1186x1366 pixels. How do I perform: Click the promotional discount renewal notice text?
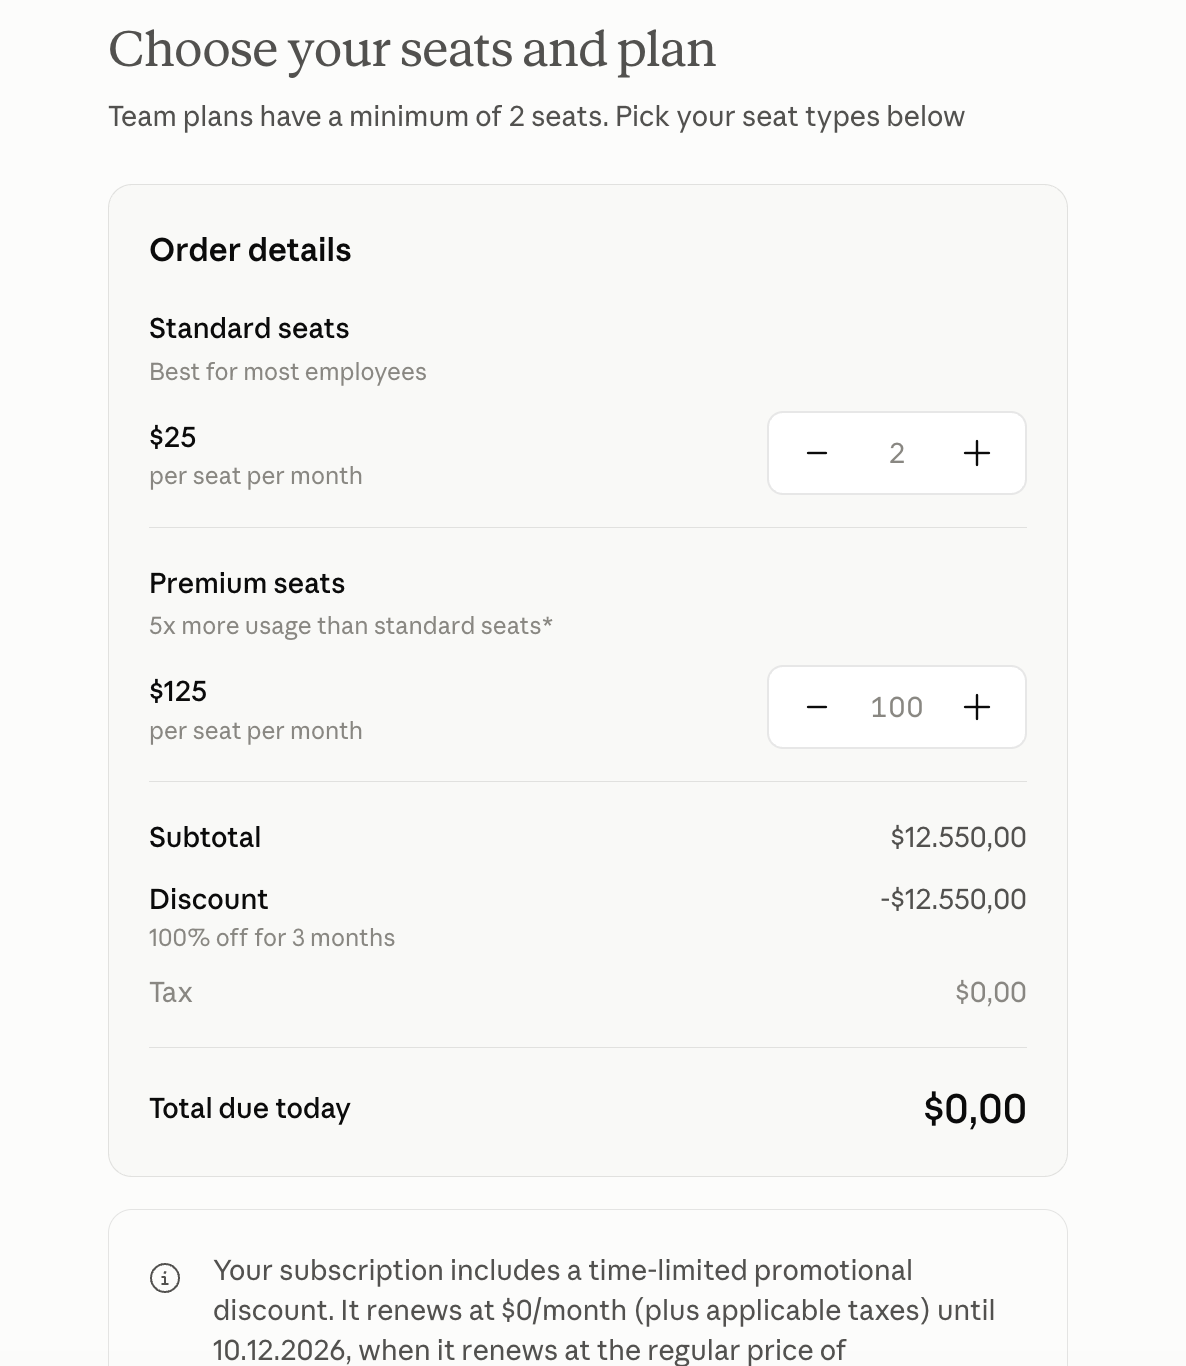[604, 1310]
